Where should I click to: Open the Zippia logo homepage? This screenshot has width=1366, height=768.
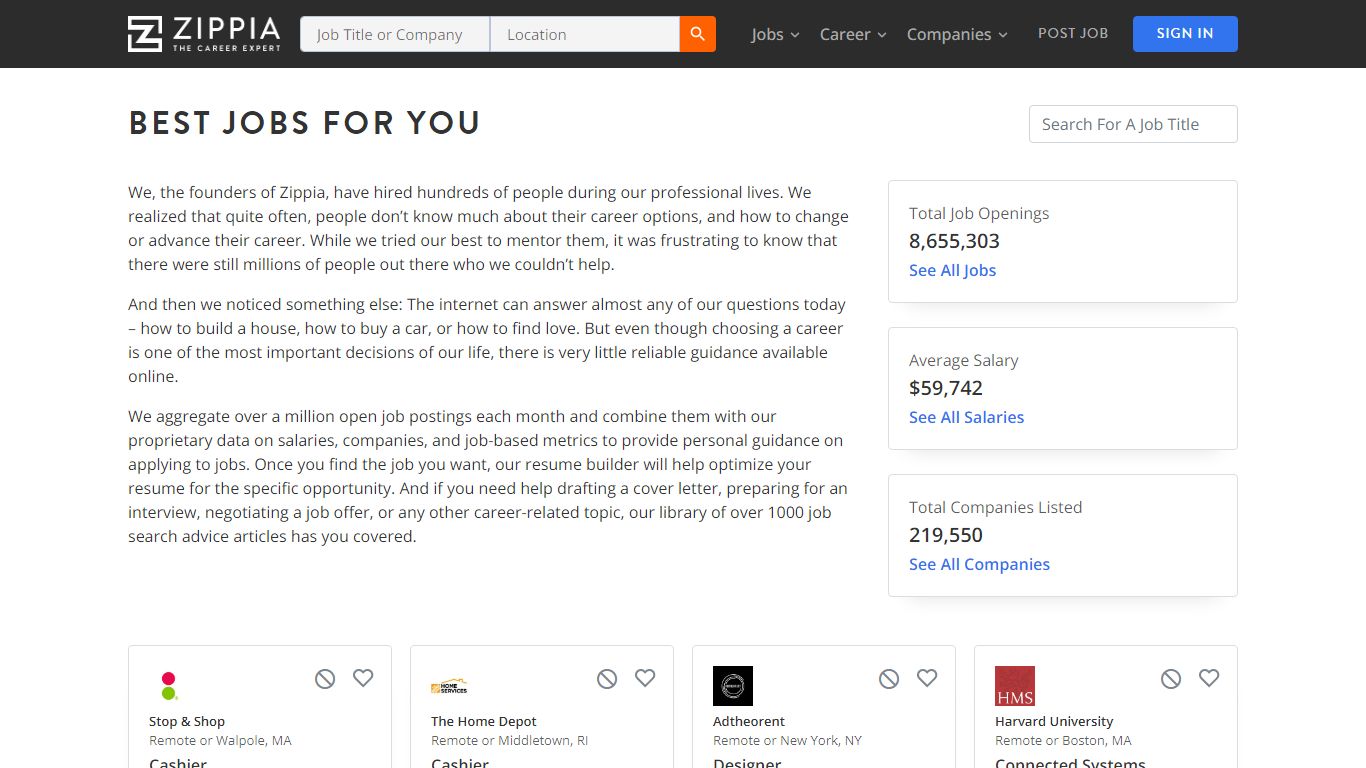pos(204,34)
